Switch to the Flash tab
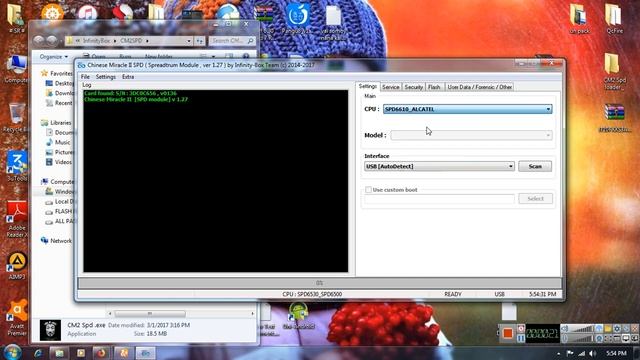 pos(434,87)
